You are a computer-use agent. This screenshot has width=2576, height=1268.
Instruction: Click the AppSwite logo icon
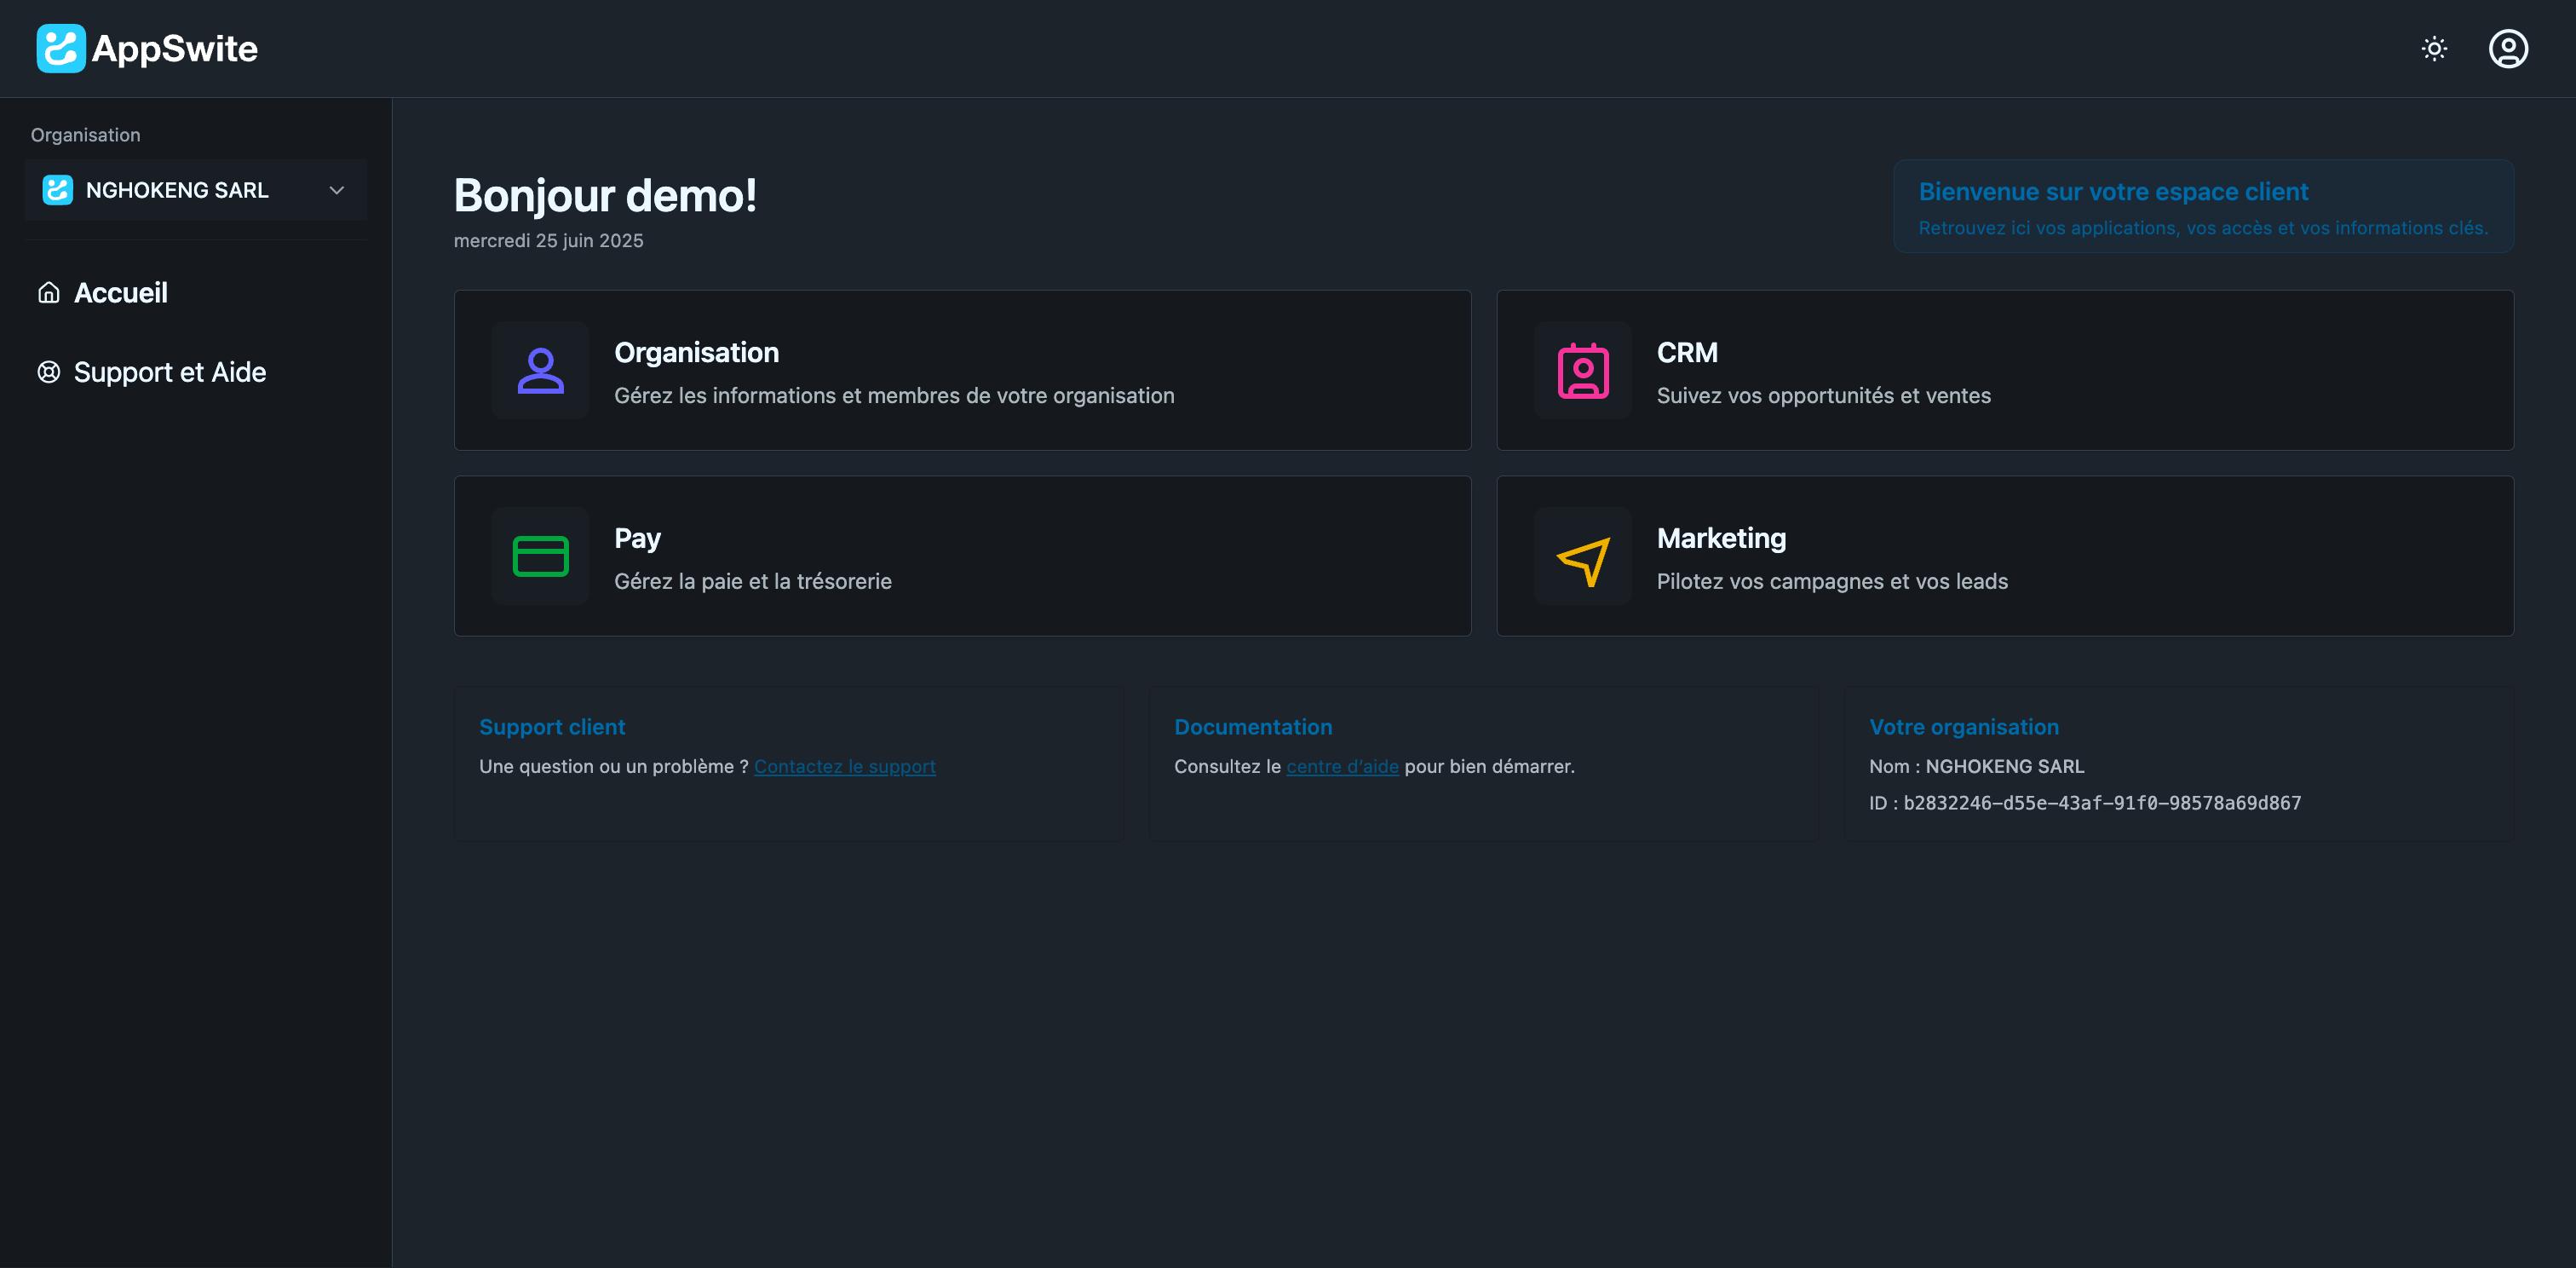point(61,48)
